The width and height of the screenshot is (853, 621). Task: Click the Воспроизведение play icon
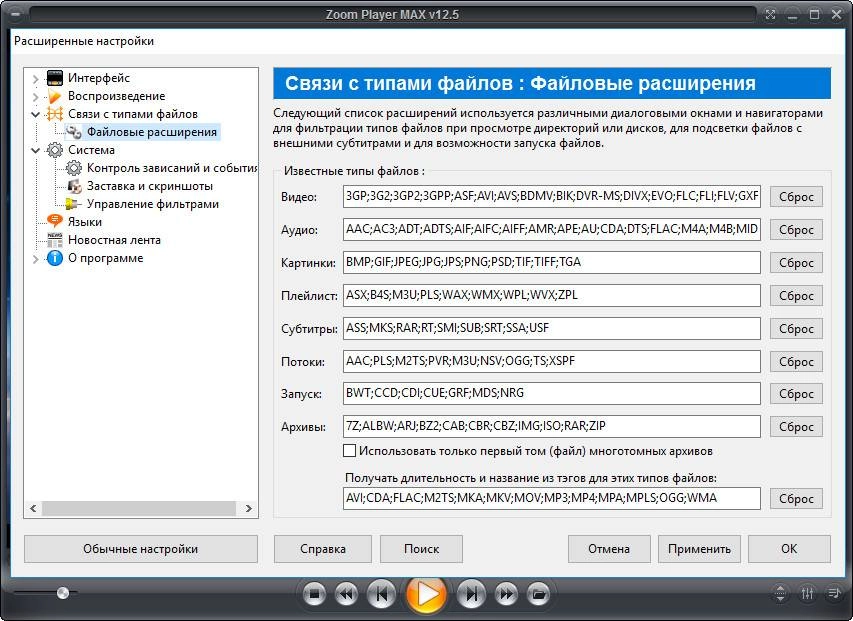tap(54, 96)
